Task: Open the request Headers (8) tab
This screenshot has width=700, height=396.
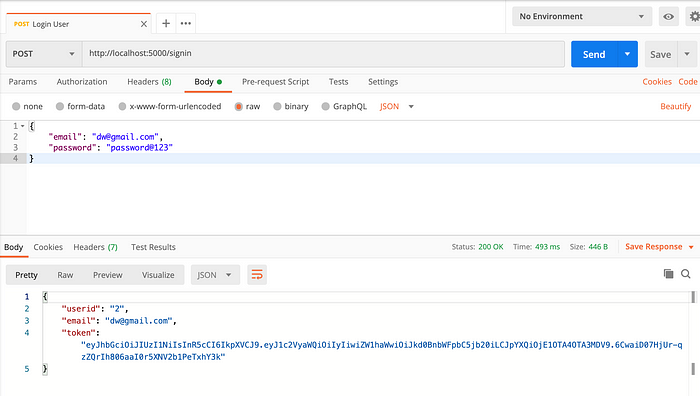Action: (149, 82)
